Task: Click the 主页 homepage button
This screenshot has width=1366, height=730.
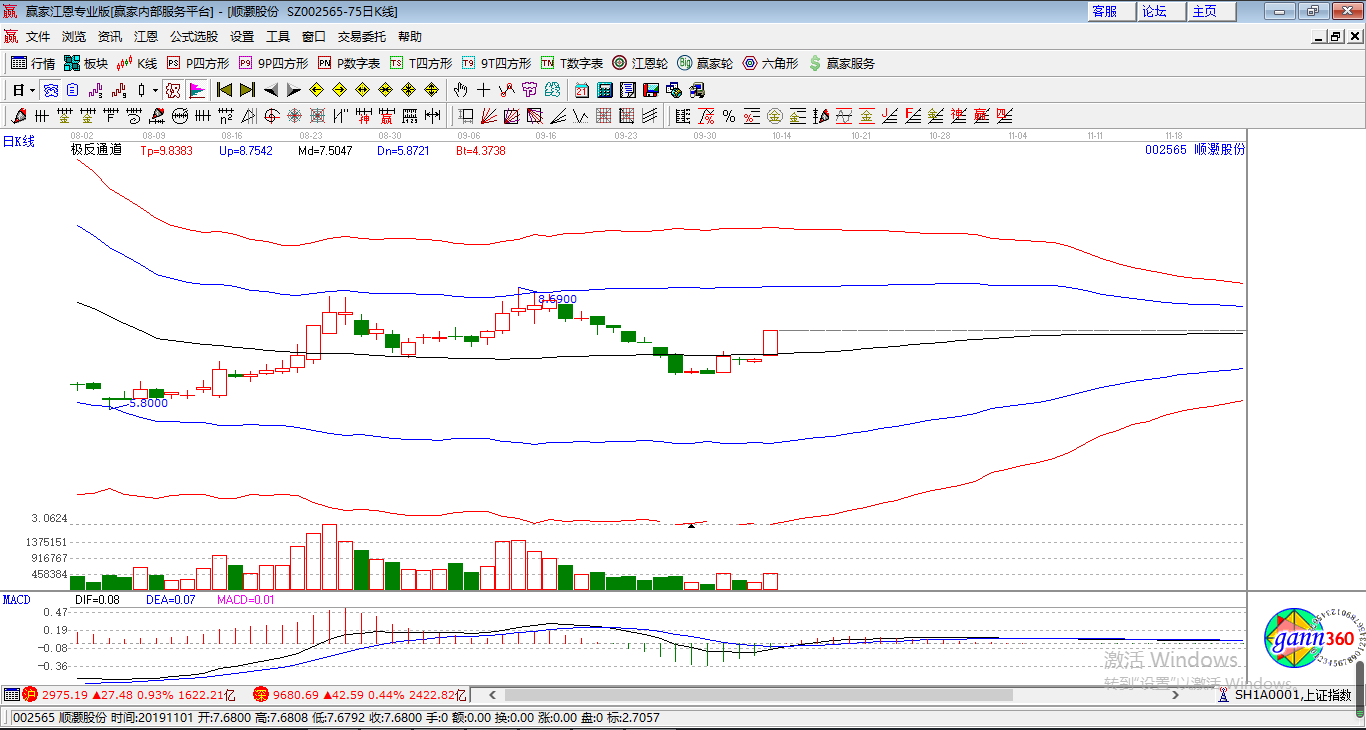Action: [1212, 11]
